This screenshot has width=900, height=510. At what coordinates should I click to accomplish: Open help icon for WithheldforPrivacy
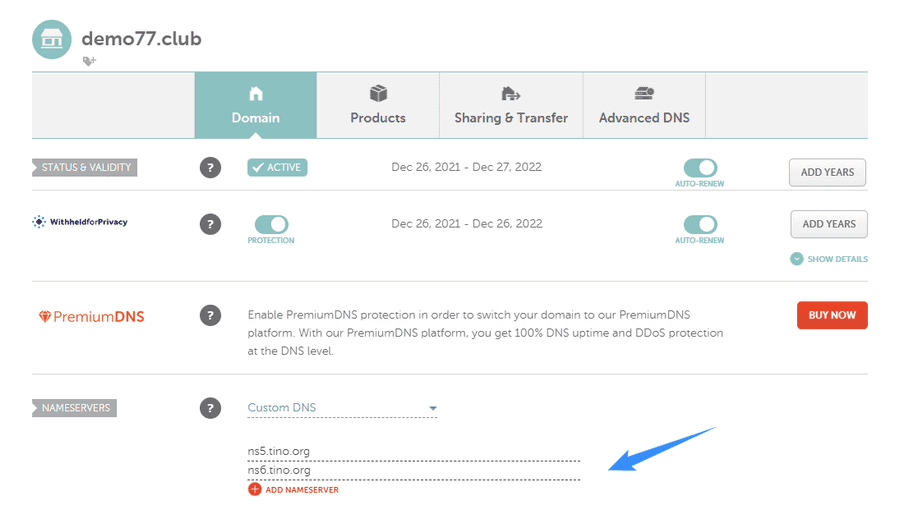210,224
